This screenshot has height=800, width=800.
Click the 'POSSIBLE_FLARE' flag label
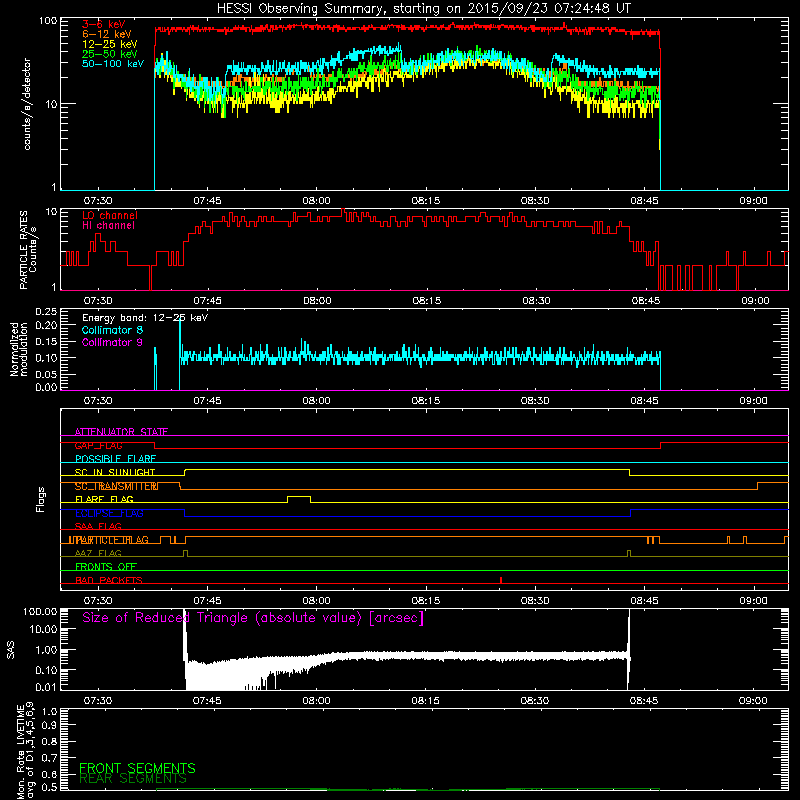115,459
